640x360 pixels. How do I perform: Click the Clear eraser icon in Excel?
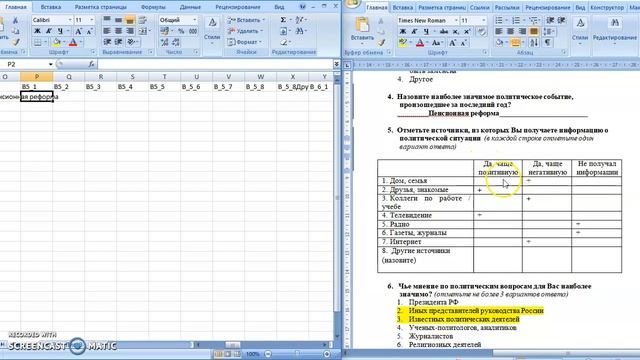pos(284,42)
